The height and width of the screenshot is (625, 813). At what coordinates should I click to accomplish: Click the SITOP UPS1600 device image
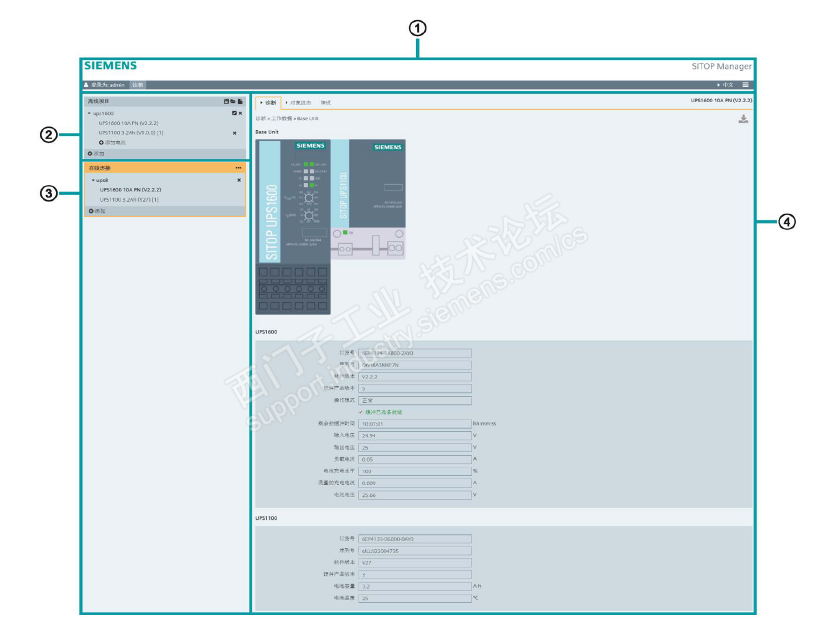click(293, 227)
